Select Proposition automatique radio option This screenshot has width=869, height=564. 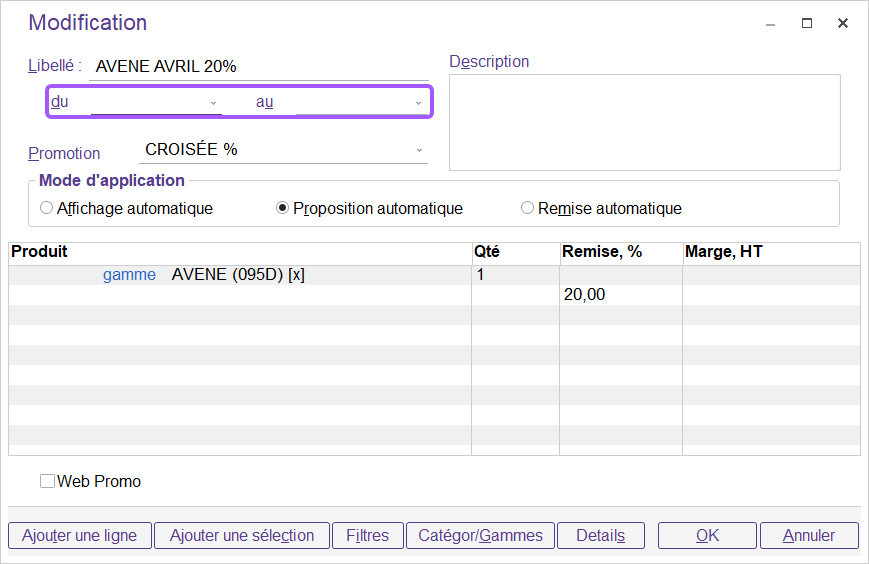(x=283, y=209)
